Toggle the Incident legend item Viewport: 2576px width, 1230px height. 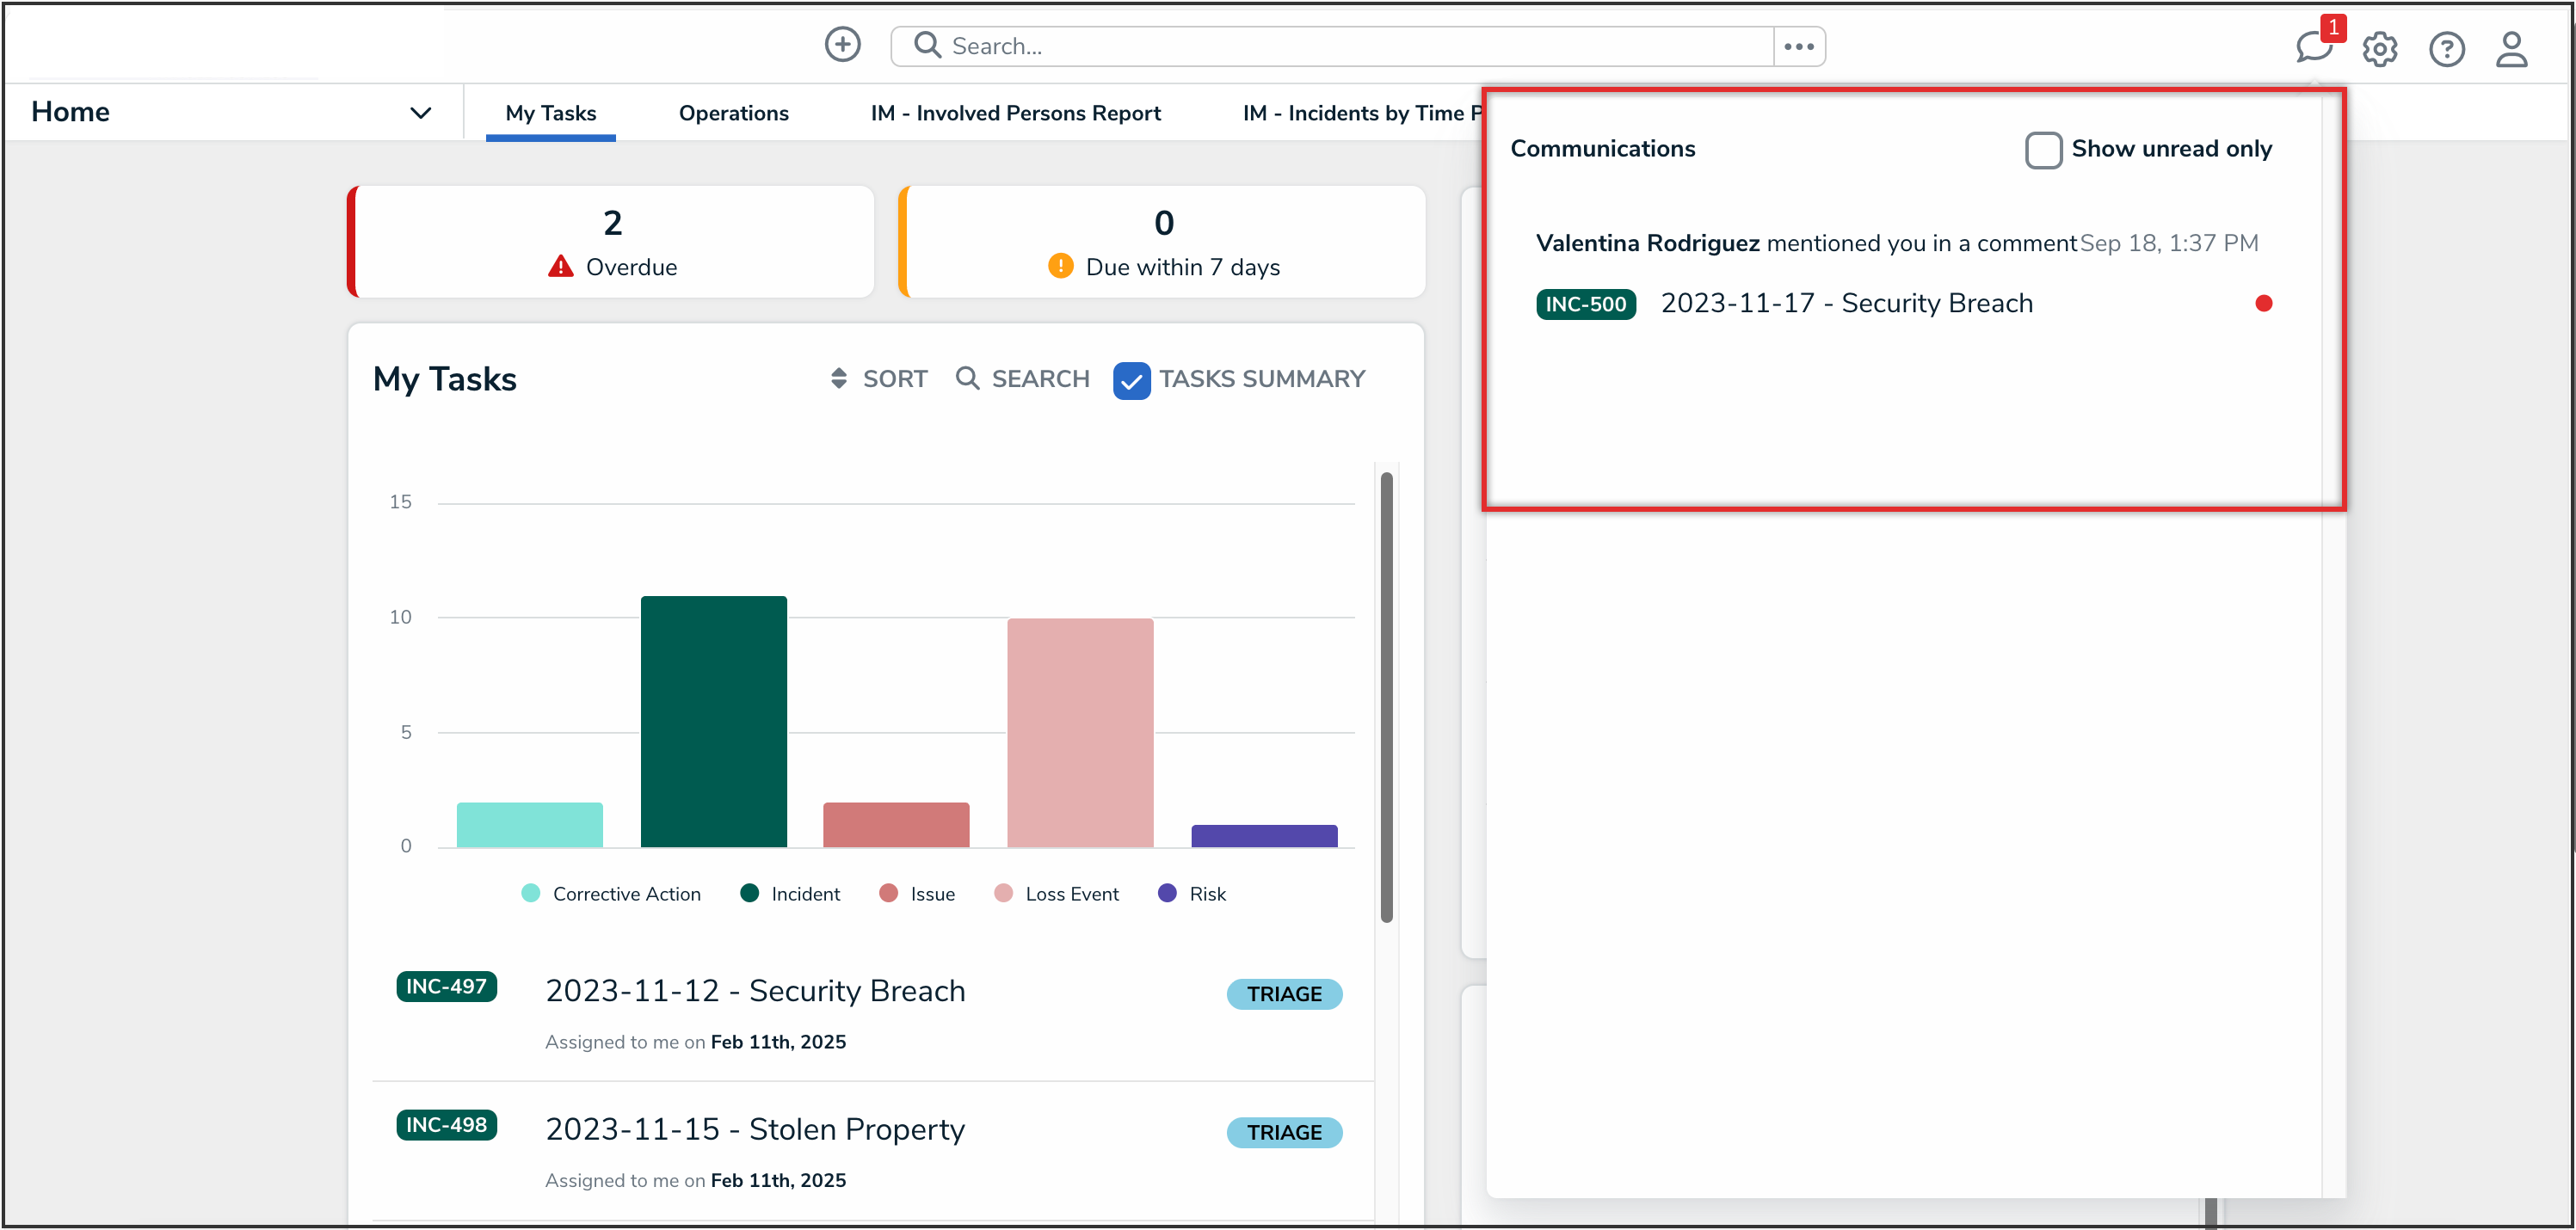point(790,893)
